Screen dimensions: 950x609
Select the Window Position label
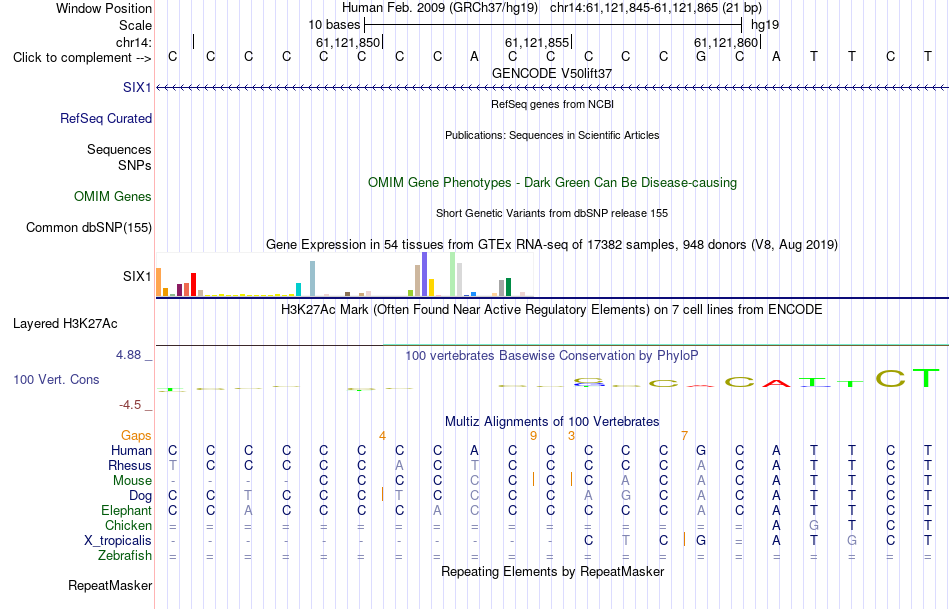point(104,8)
